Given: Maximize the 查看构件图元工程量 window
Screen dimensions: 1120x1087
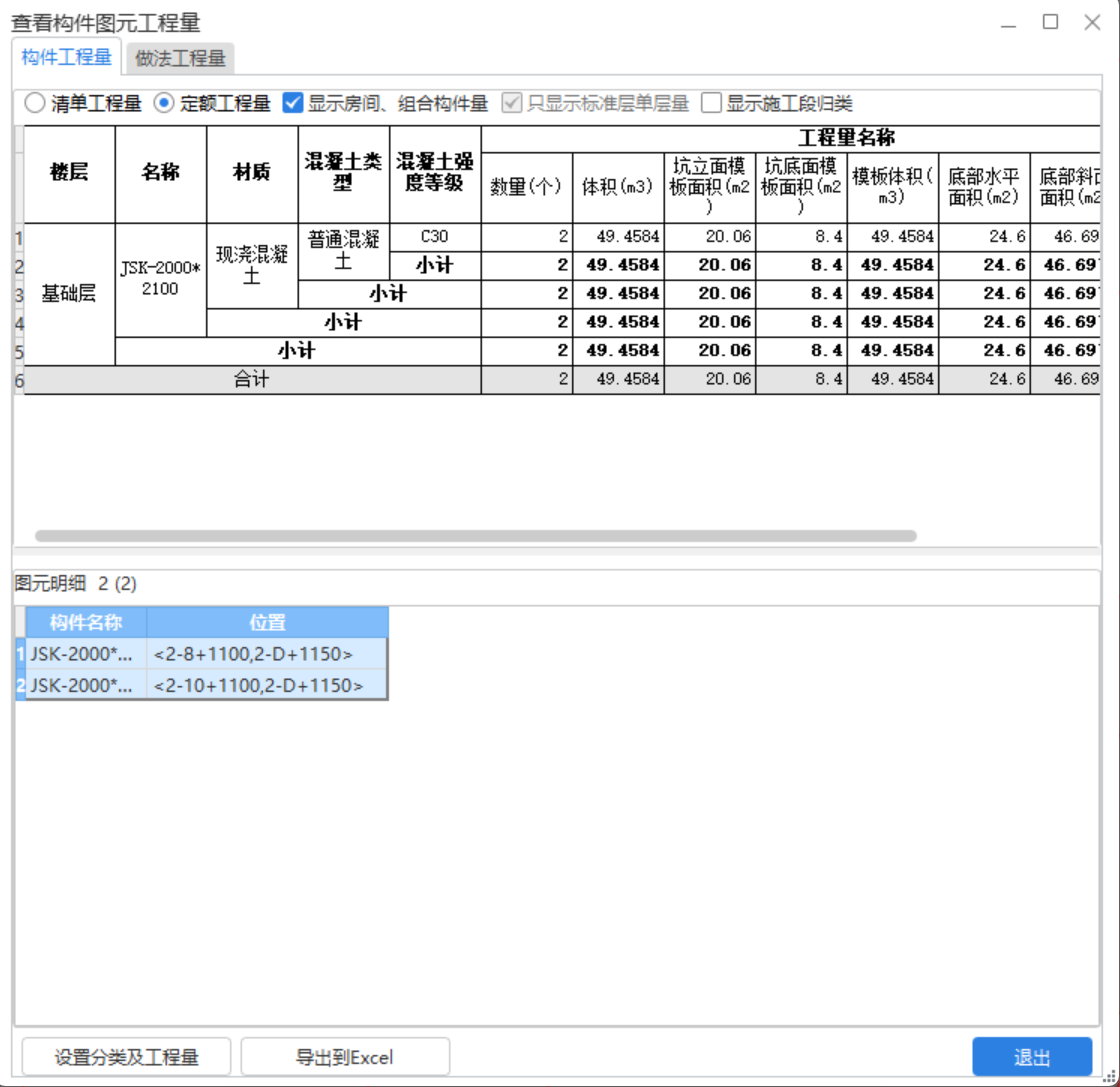Looking at the screenshot, I should (1050, 22).
